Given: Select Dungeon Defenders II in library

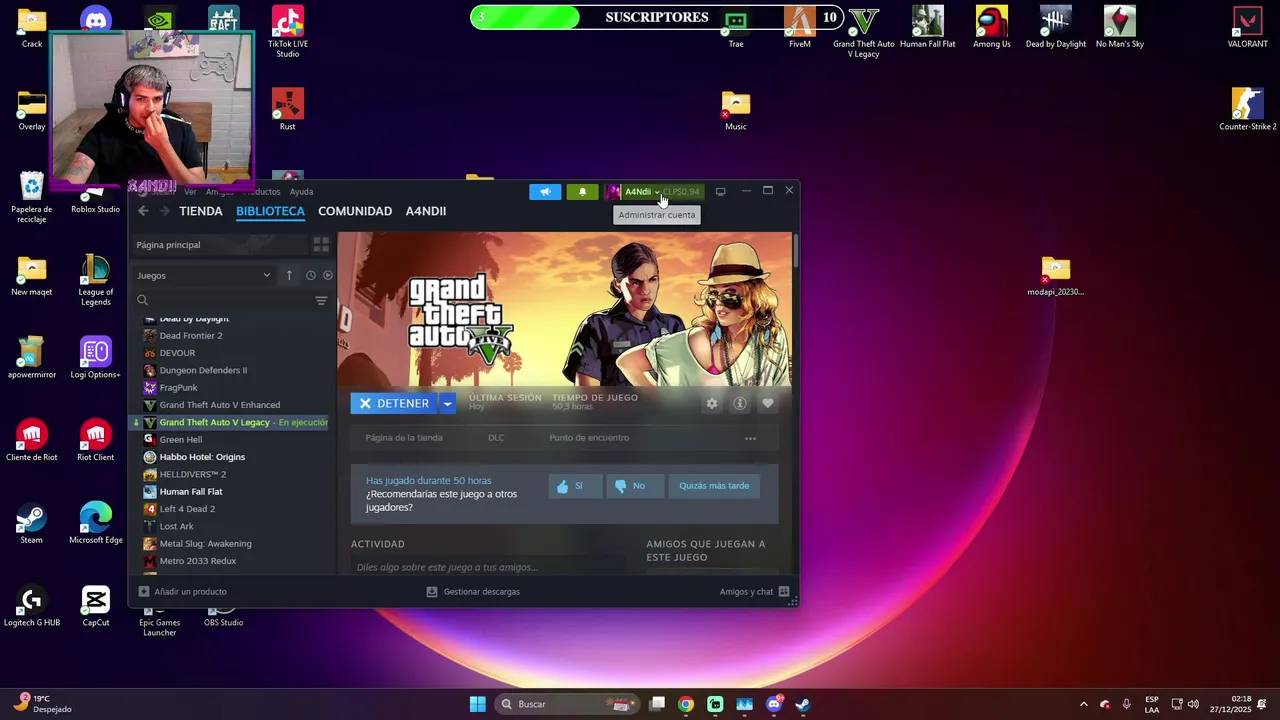Looking at the screenshot, I should tap(203, 370).
